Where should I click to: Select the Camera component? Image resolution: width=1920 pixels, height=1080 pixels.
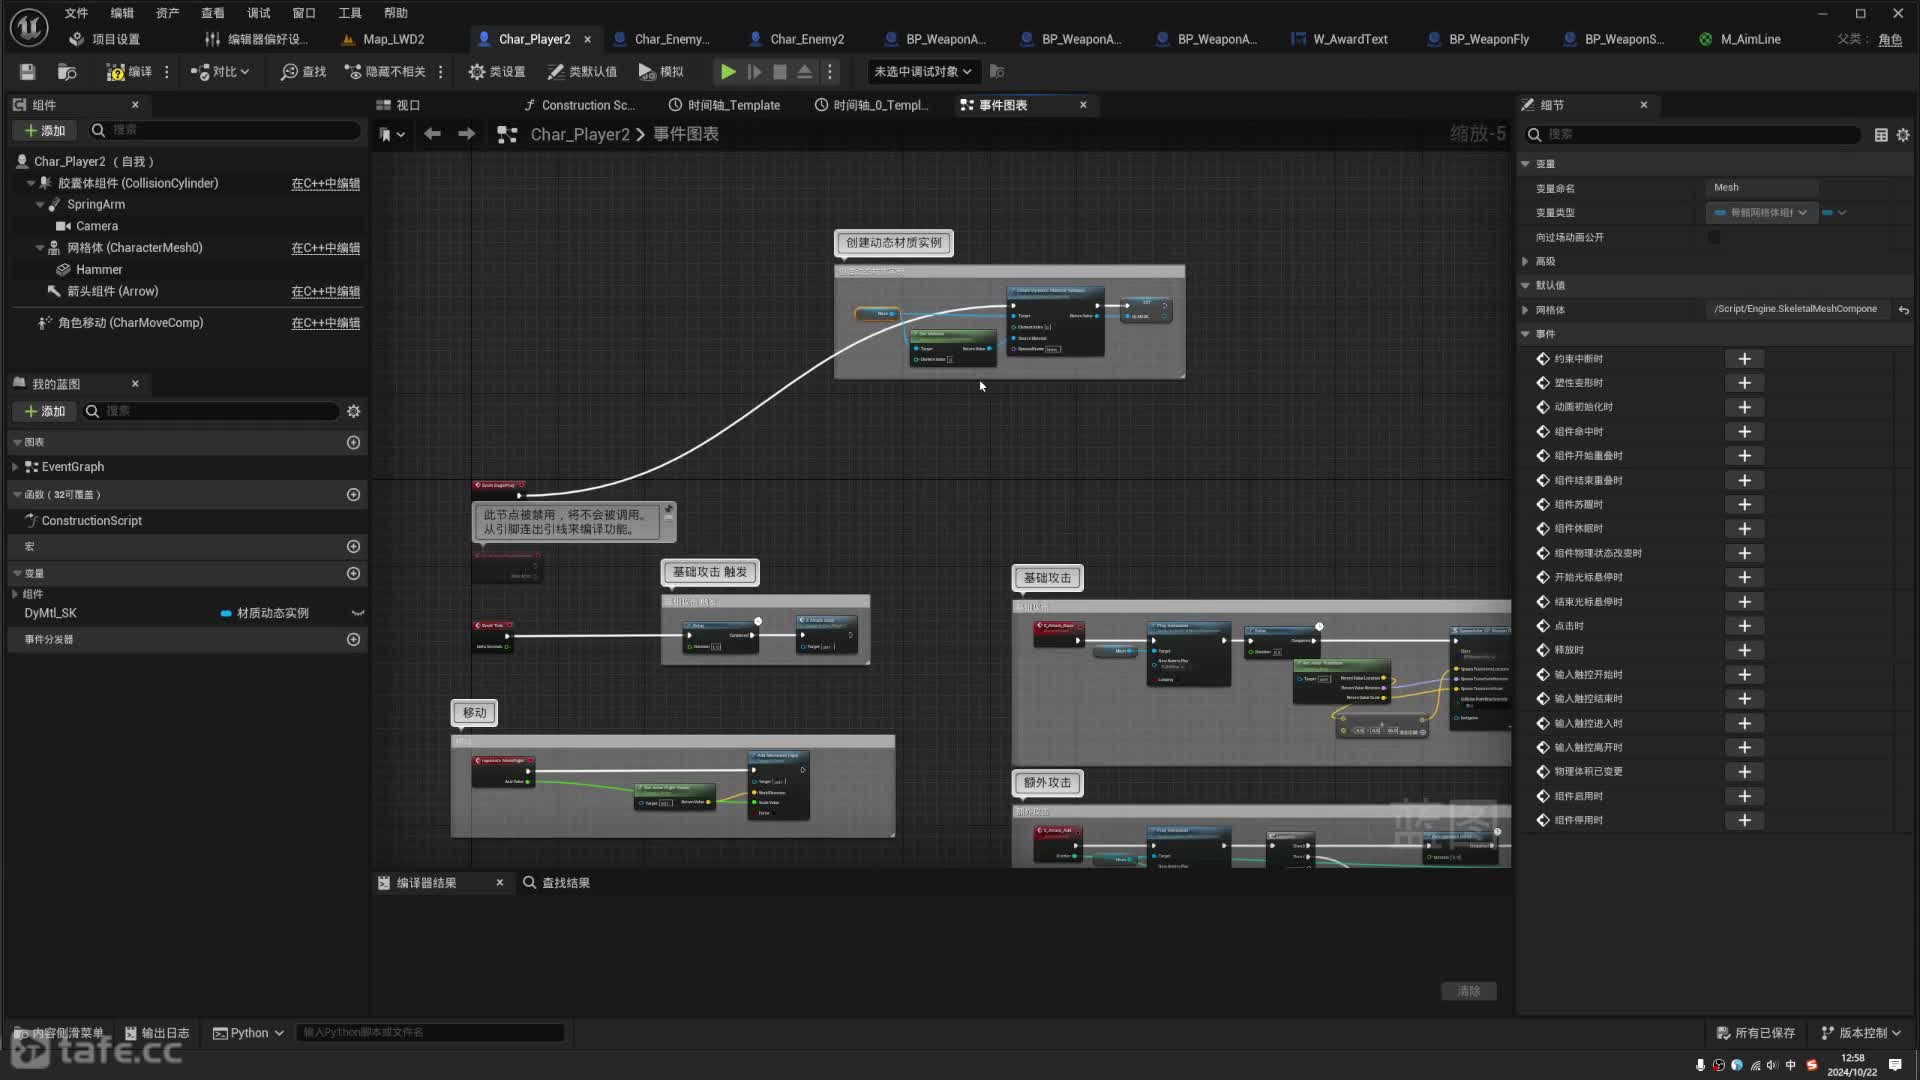tap(97, 226)
